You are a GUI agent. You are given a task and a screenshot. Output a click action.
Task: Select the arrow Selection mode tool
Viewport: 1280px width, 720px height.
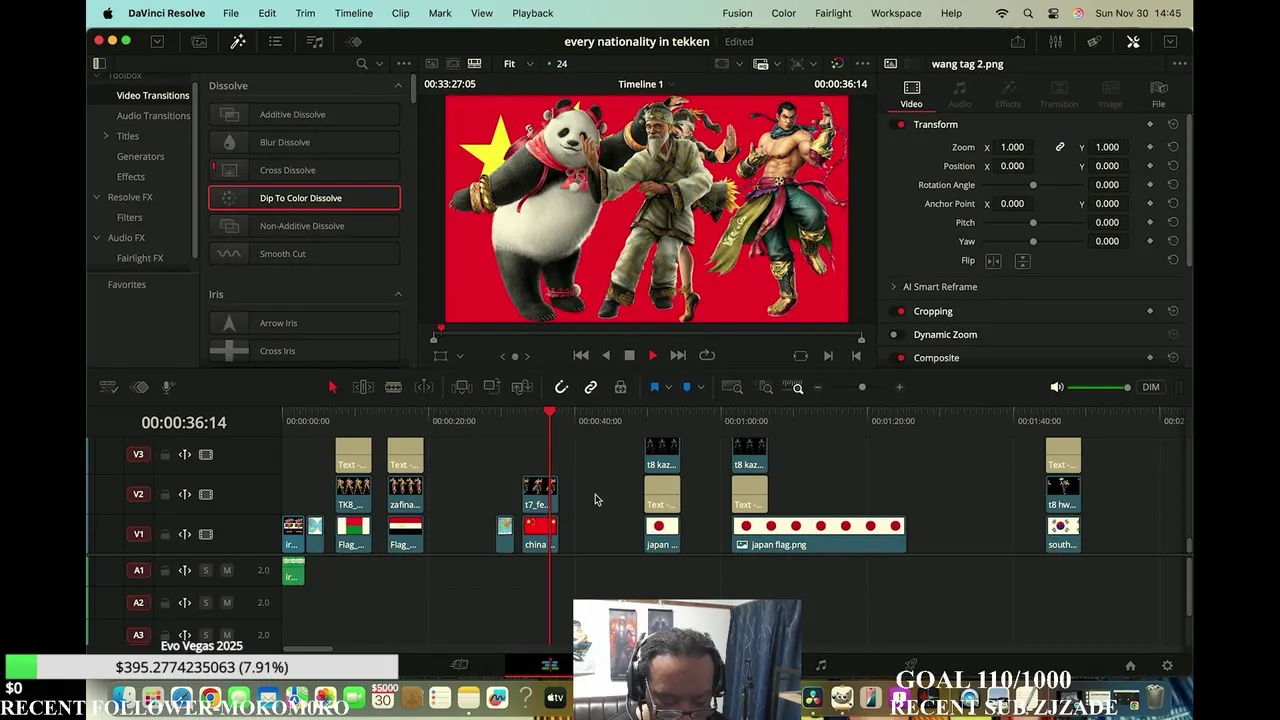coord(333,387)
